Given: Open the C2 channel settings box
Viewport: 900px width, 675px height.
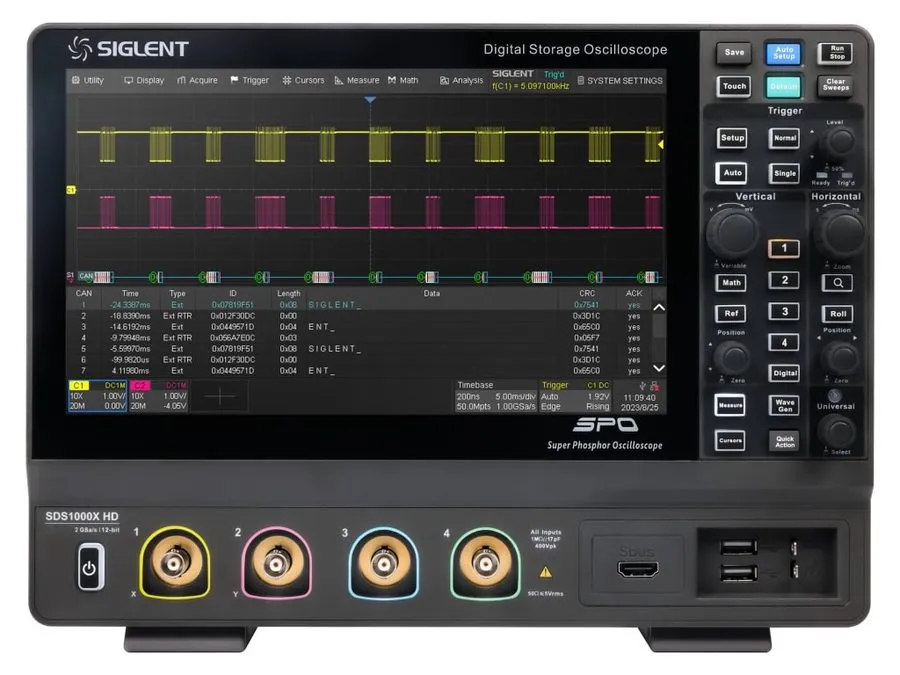Looking at the screenshot, I should [x=158, y=395].
